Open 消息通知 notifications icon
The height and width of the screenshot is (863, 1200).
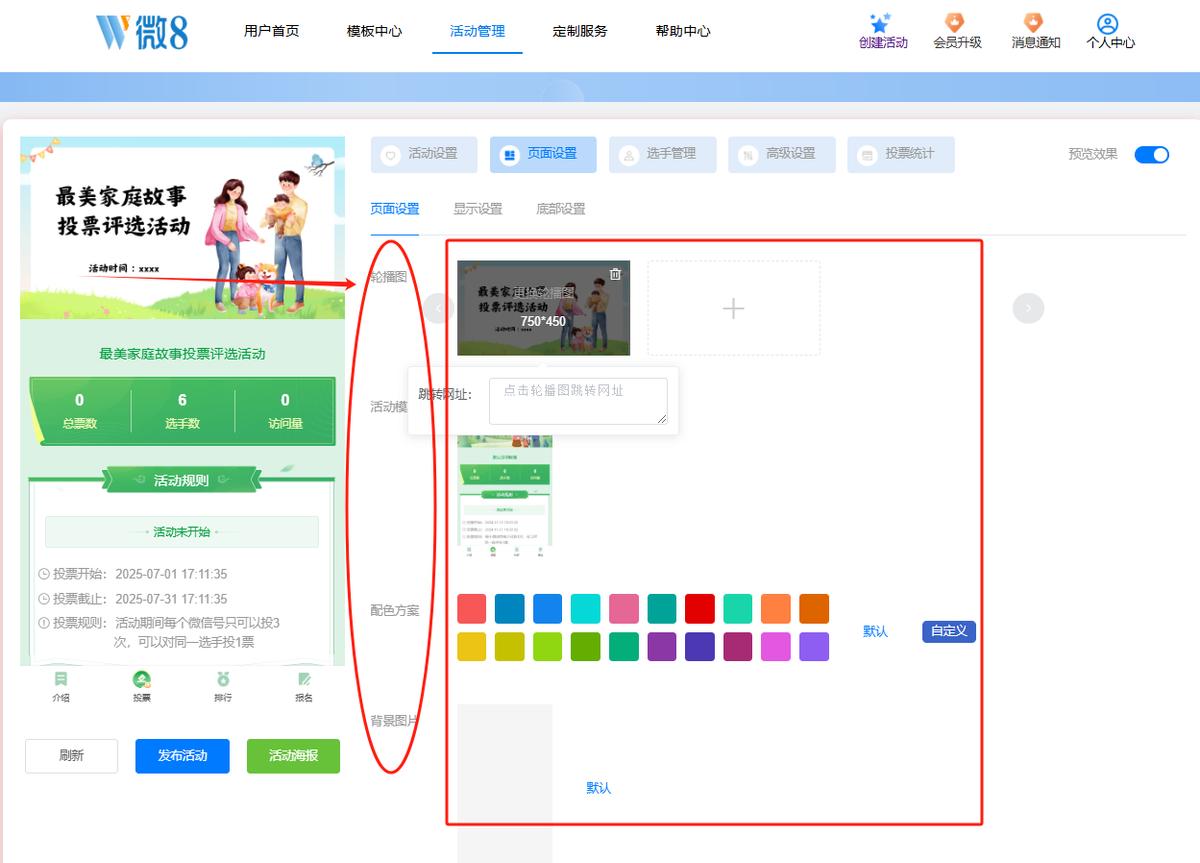coord(1034,23)
